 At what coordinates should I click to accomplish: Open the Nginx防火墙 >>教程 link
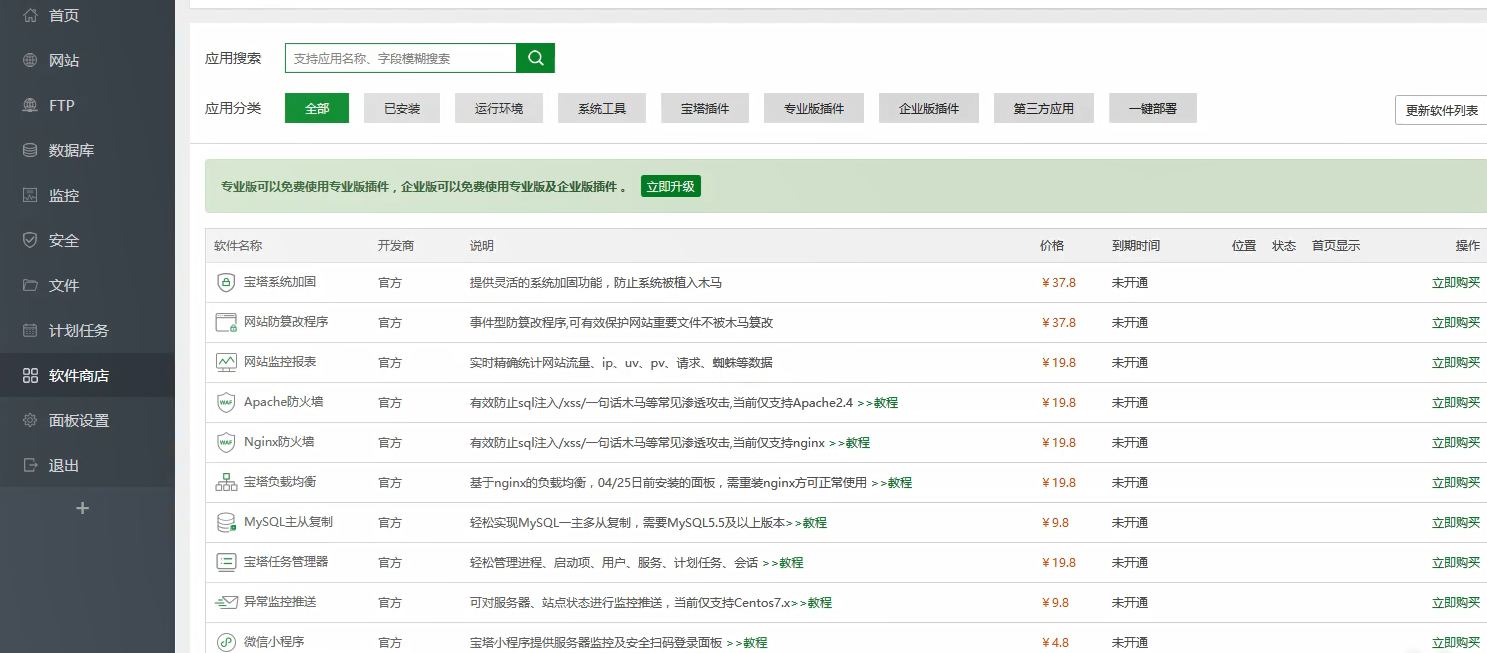849,442
